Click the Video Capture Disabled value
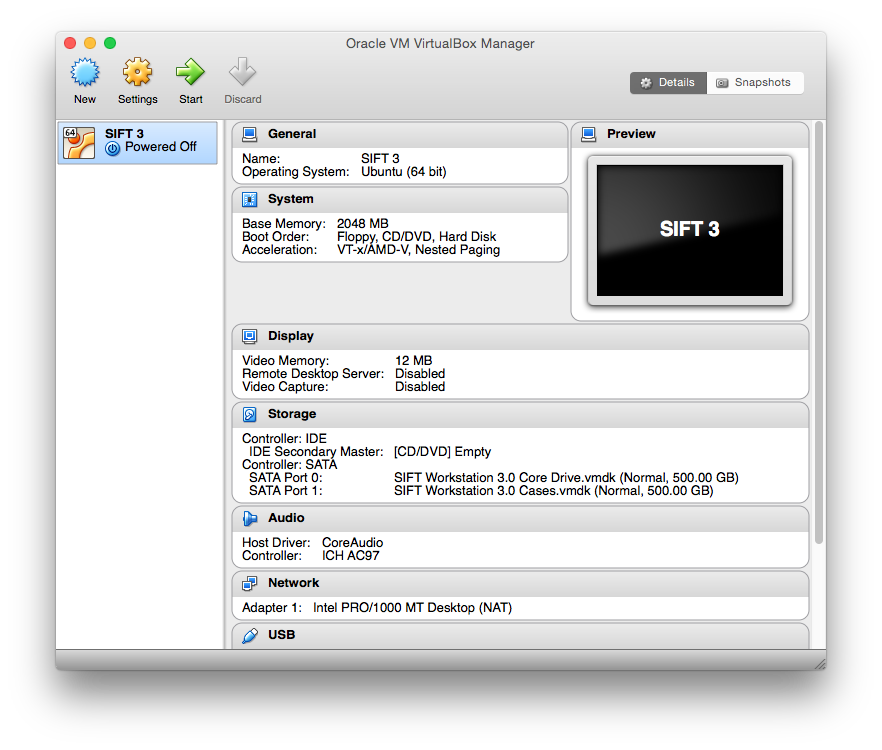This screenshot has height=750, width=882. coord(420,387)
